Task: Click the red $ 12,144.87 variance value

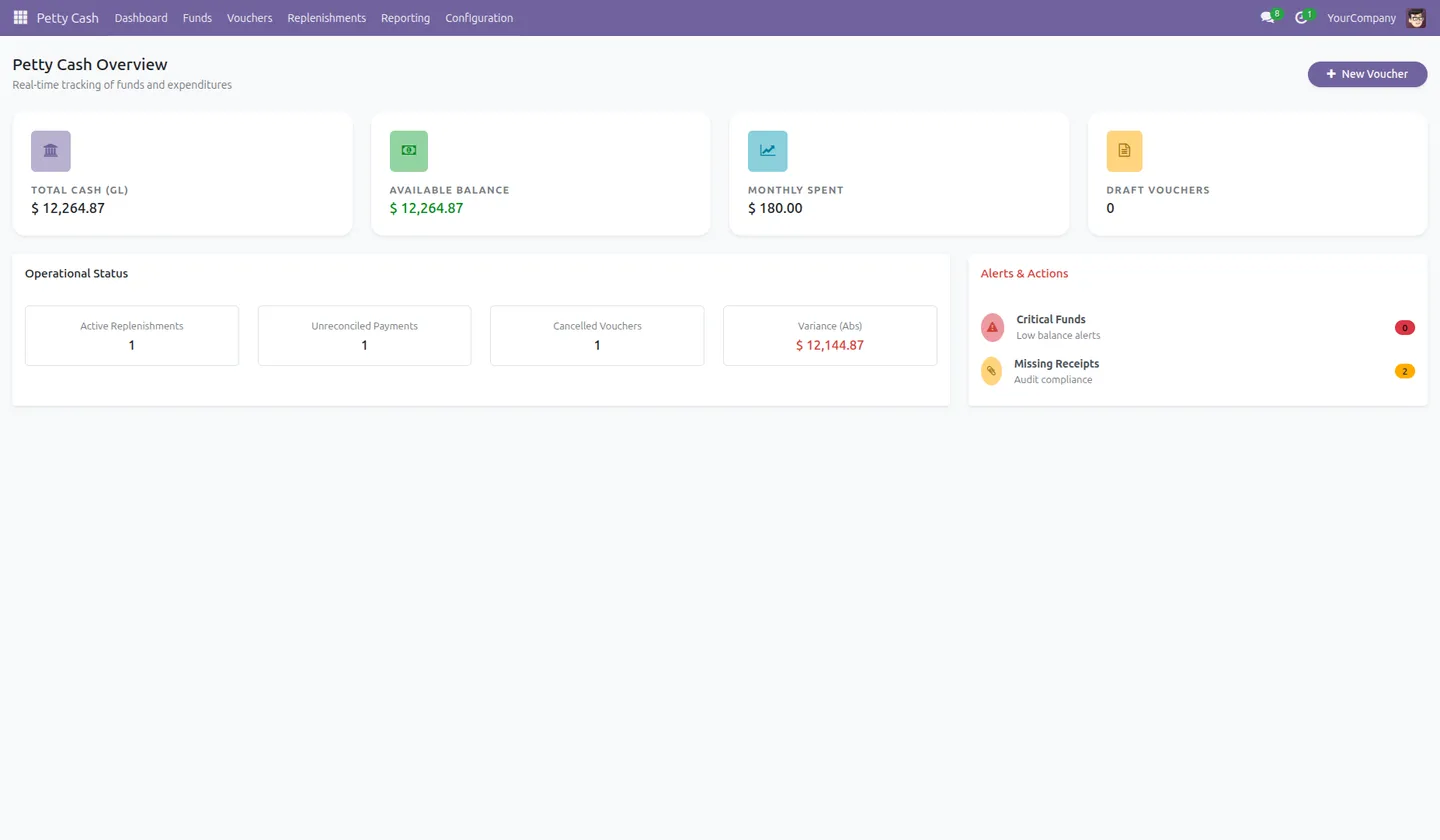Action: coord(830,345)
